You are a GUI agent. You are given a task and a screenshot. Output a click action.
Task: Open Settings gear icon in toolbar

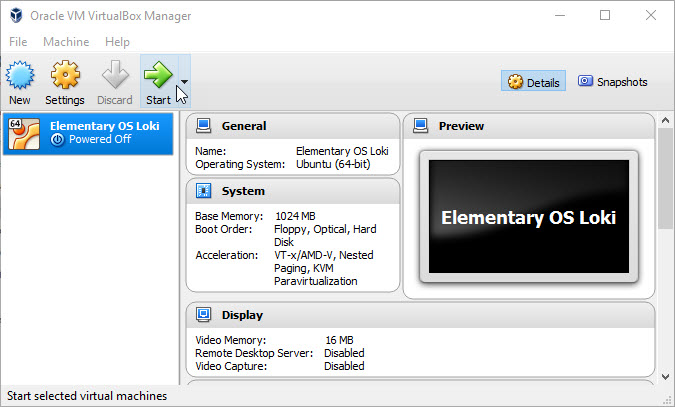pyautogui.click(x=65, y=75)
